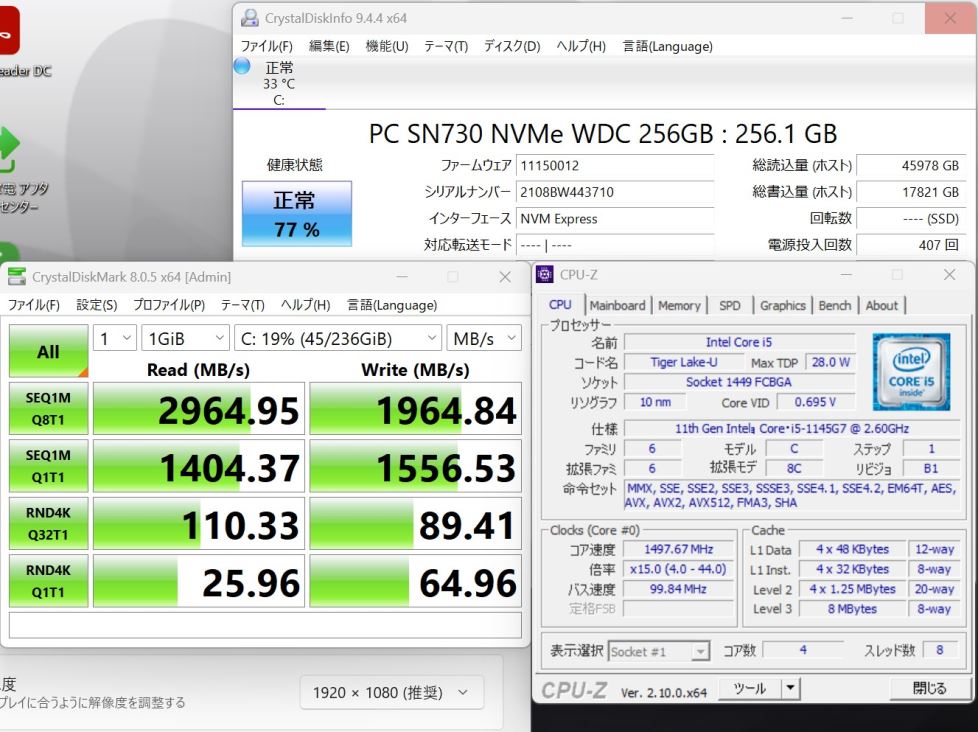The image size is (978, 732).
Task: Run the RND4K Q32T1 test
Action: [x=48, y=523]
